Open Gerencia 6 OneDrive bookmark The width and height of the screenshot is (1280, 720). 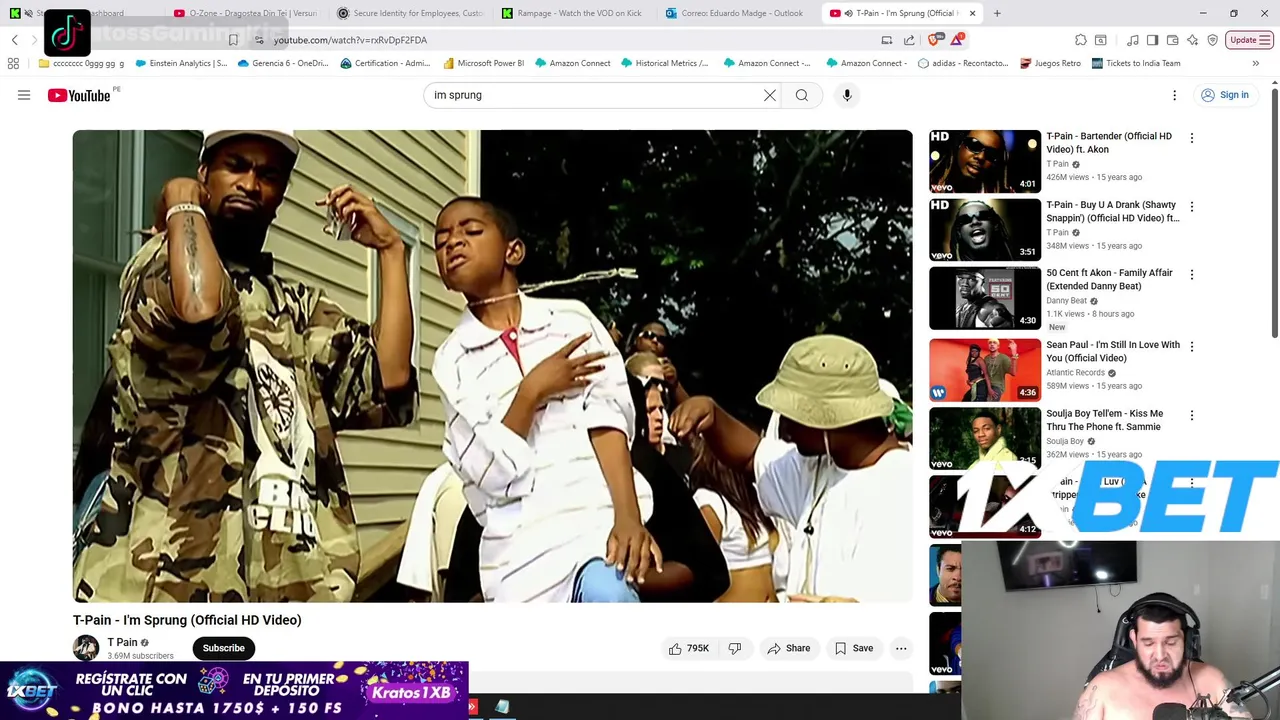283,63
